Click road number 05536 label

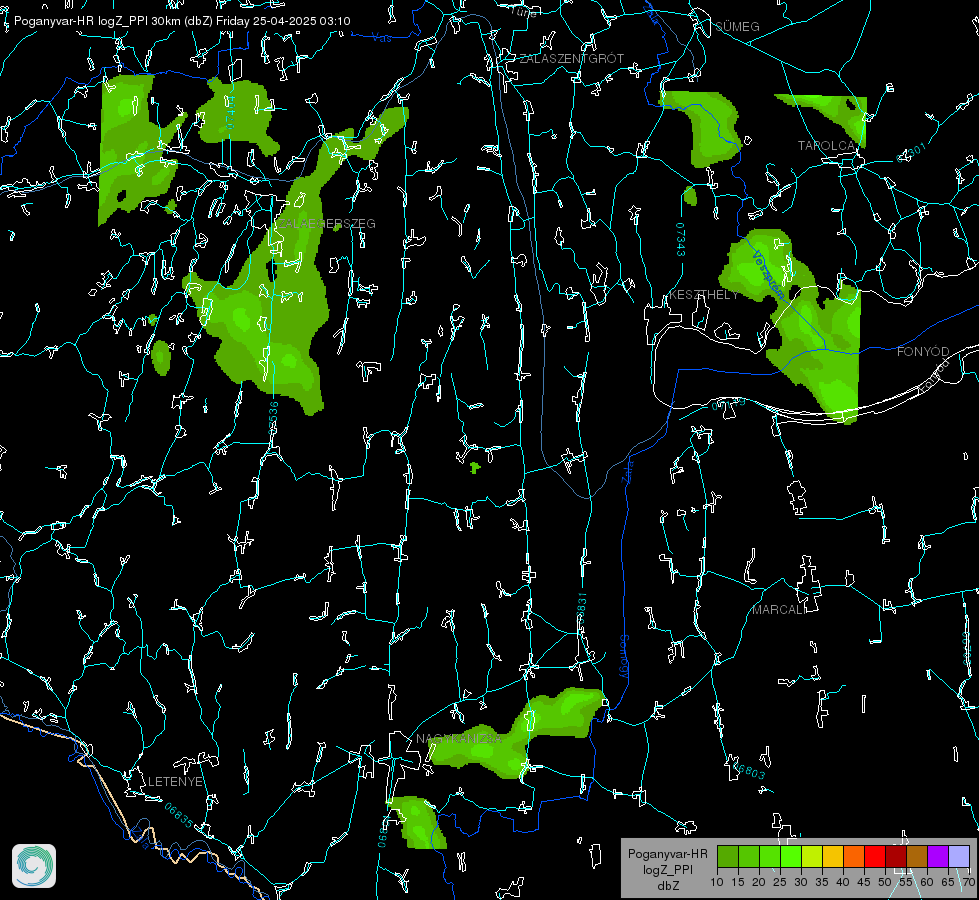point(273,418)
